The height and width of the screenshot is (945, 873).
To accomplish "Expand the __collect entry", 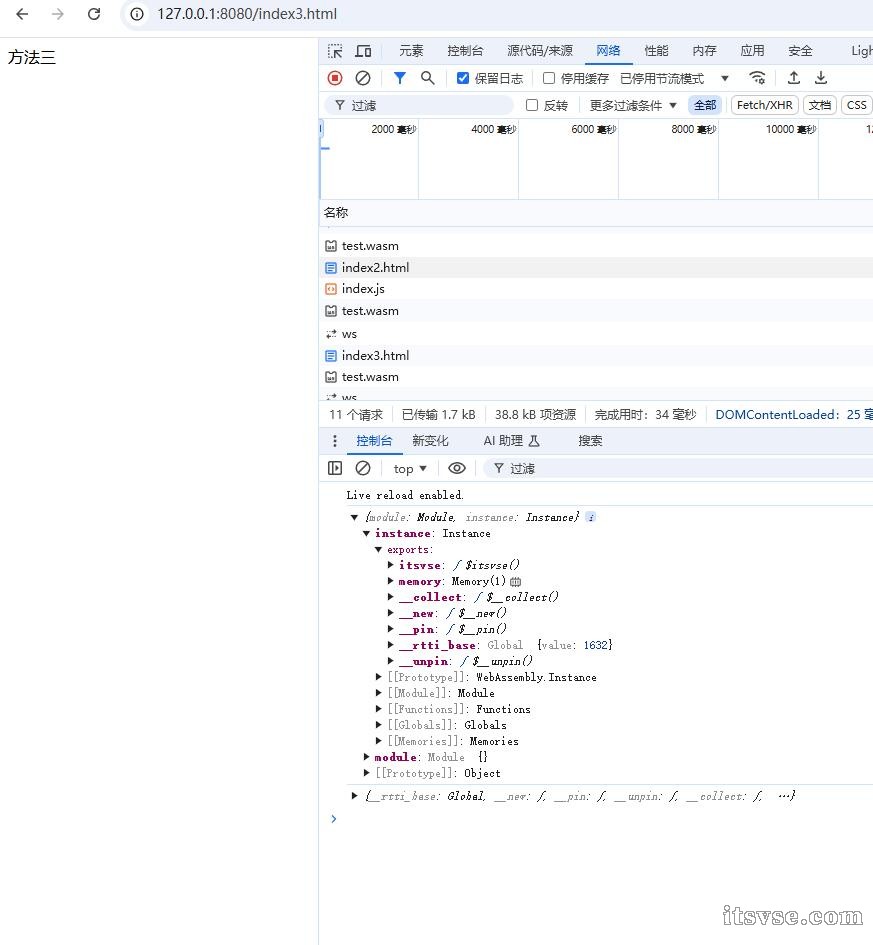I will (x=390, y=597).
